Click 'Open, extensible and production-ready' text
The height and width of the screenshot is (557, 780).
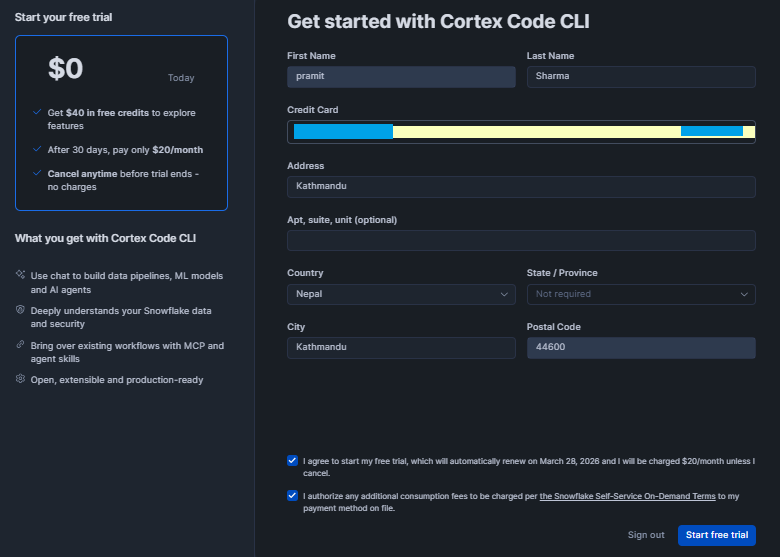[x=117, y=380]
